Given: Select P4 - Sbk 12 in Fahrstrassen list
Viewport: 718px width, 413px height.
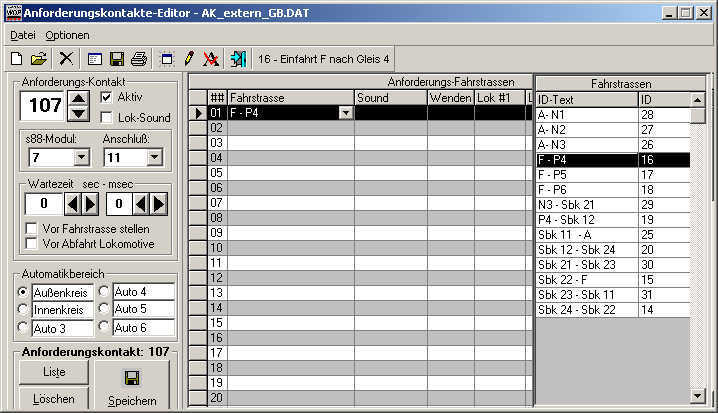Looking at the screenshot, I should [613, 219].
